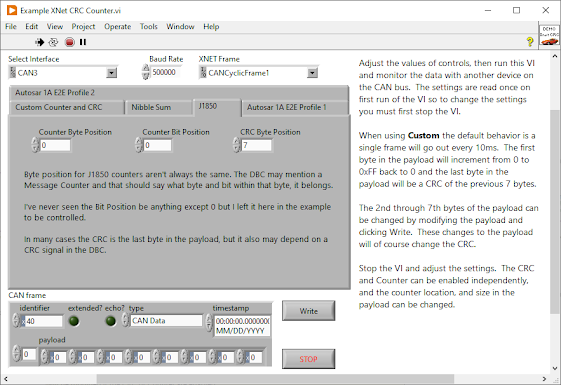Open the File menu
The width and height of the screenshot is (561, 385).
pyautogui.click(x=11, y=26)
